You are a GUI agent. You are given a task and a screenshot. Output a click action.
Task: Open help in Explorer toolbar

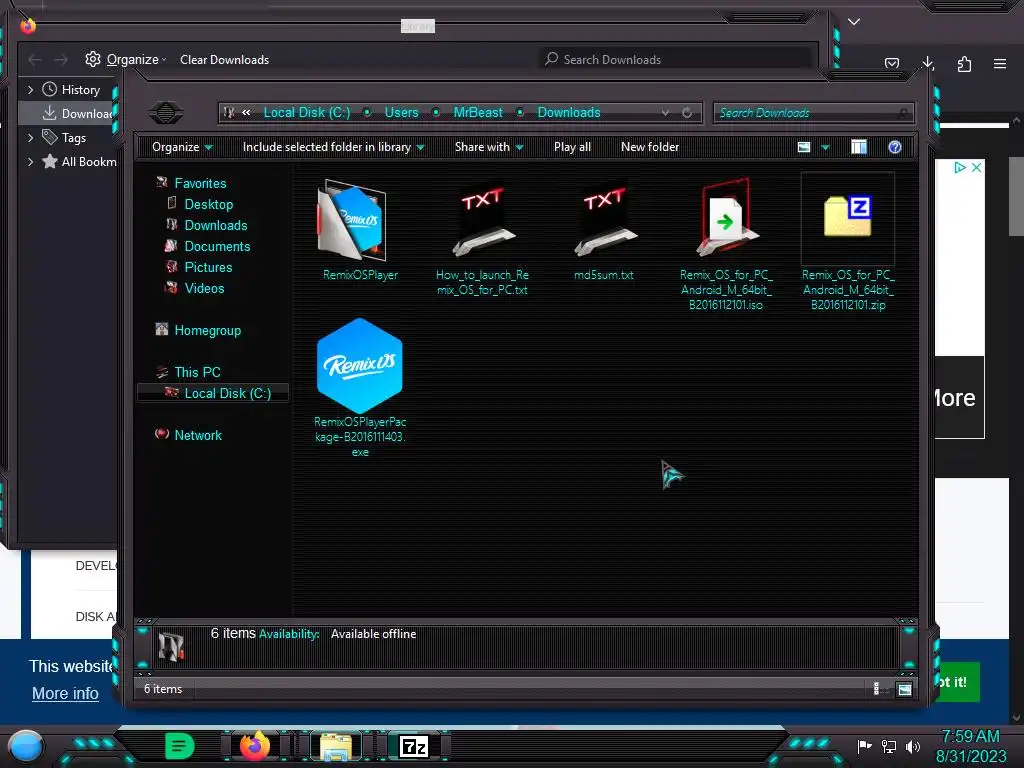(895, 147)
